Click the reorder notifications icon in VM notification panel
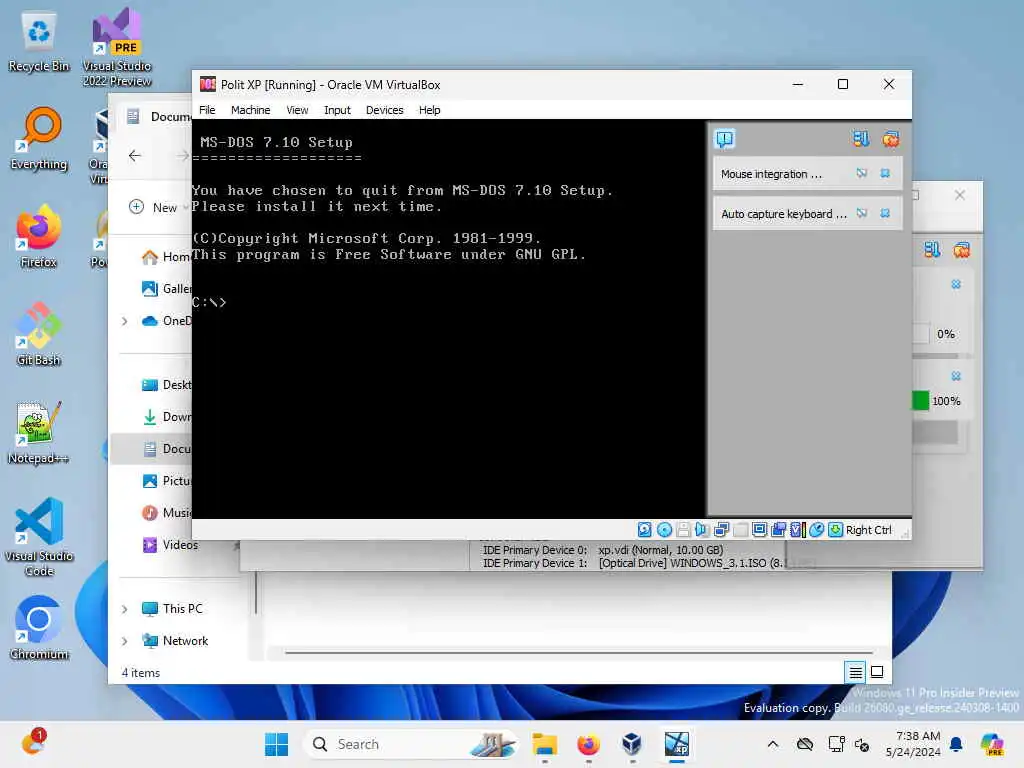1024x768 pixels. (x=861, y=138)
